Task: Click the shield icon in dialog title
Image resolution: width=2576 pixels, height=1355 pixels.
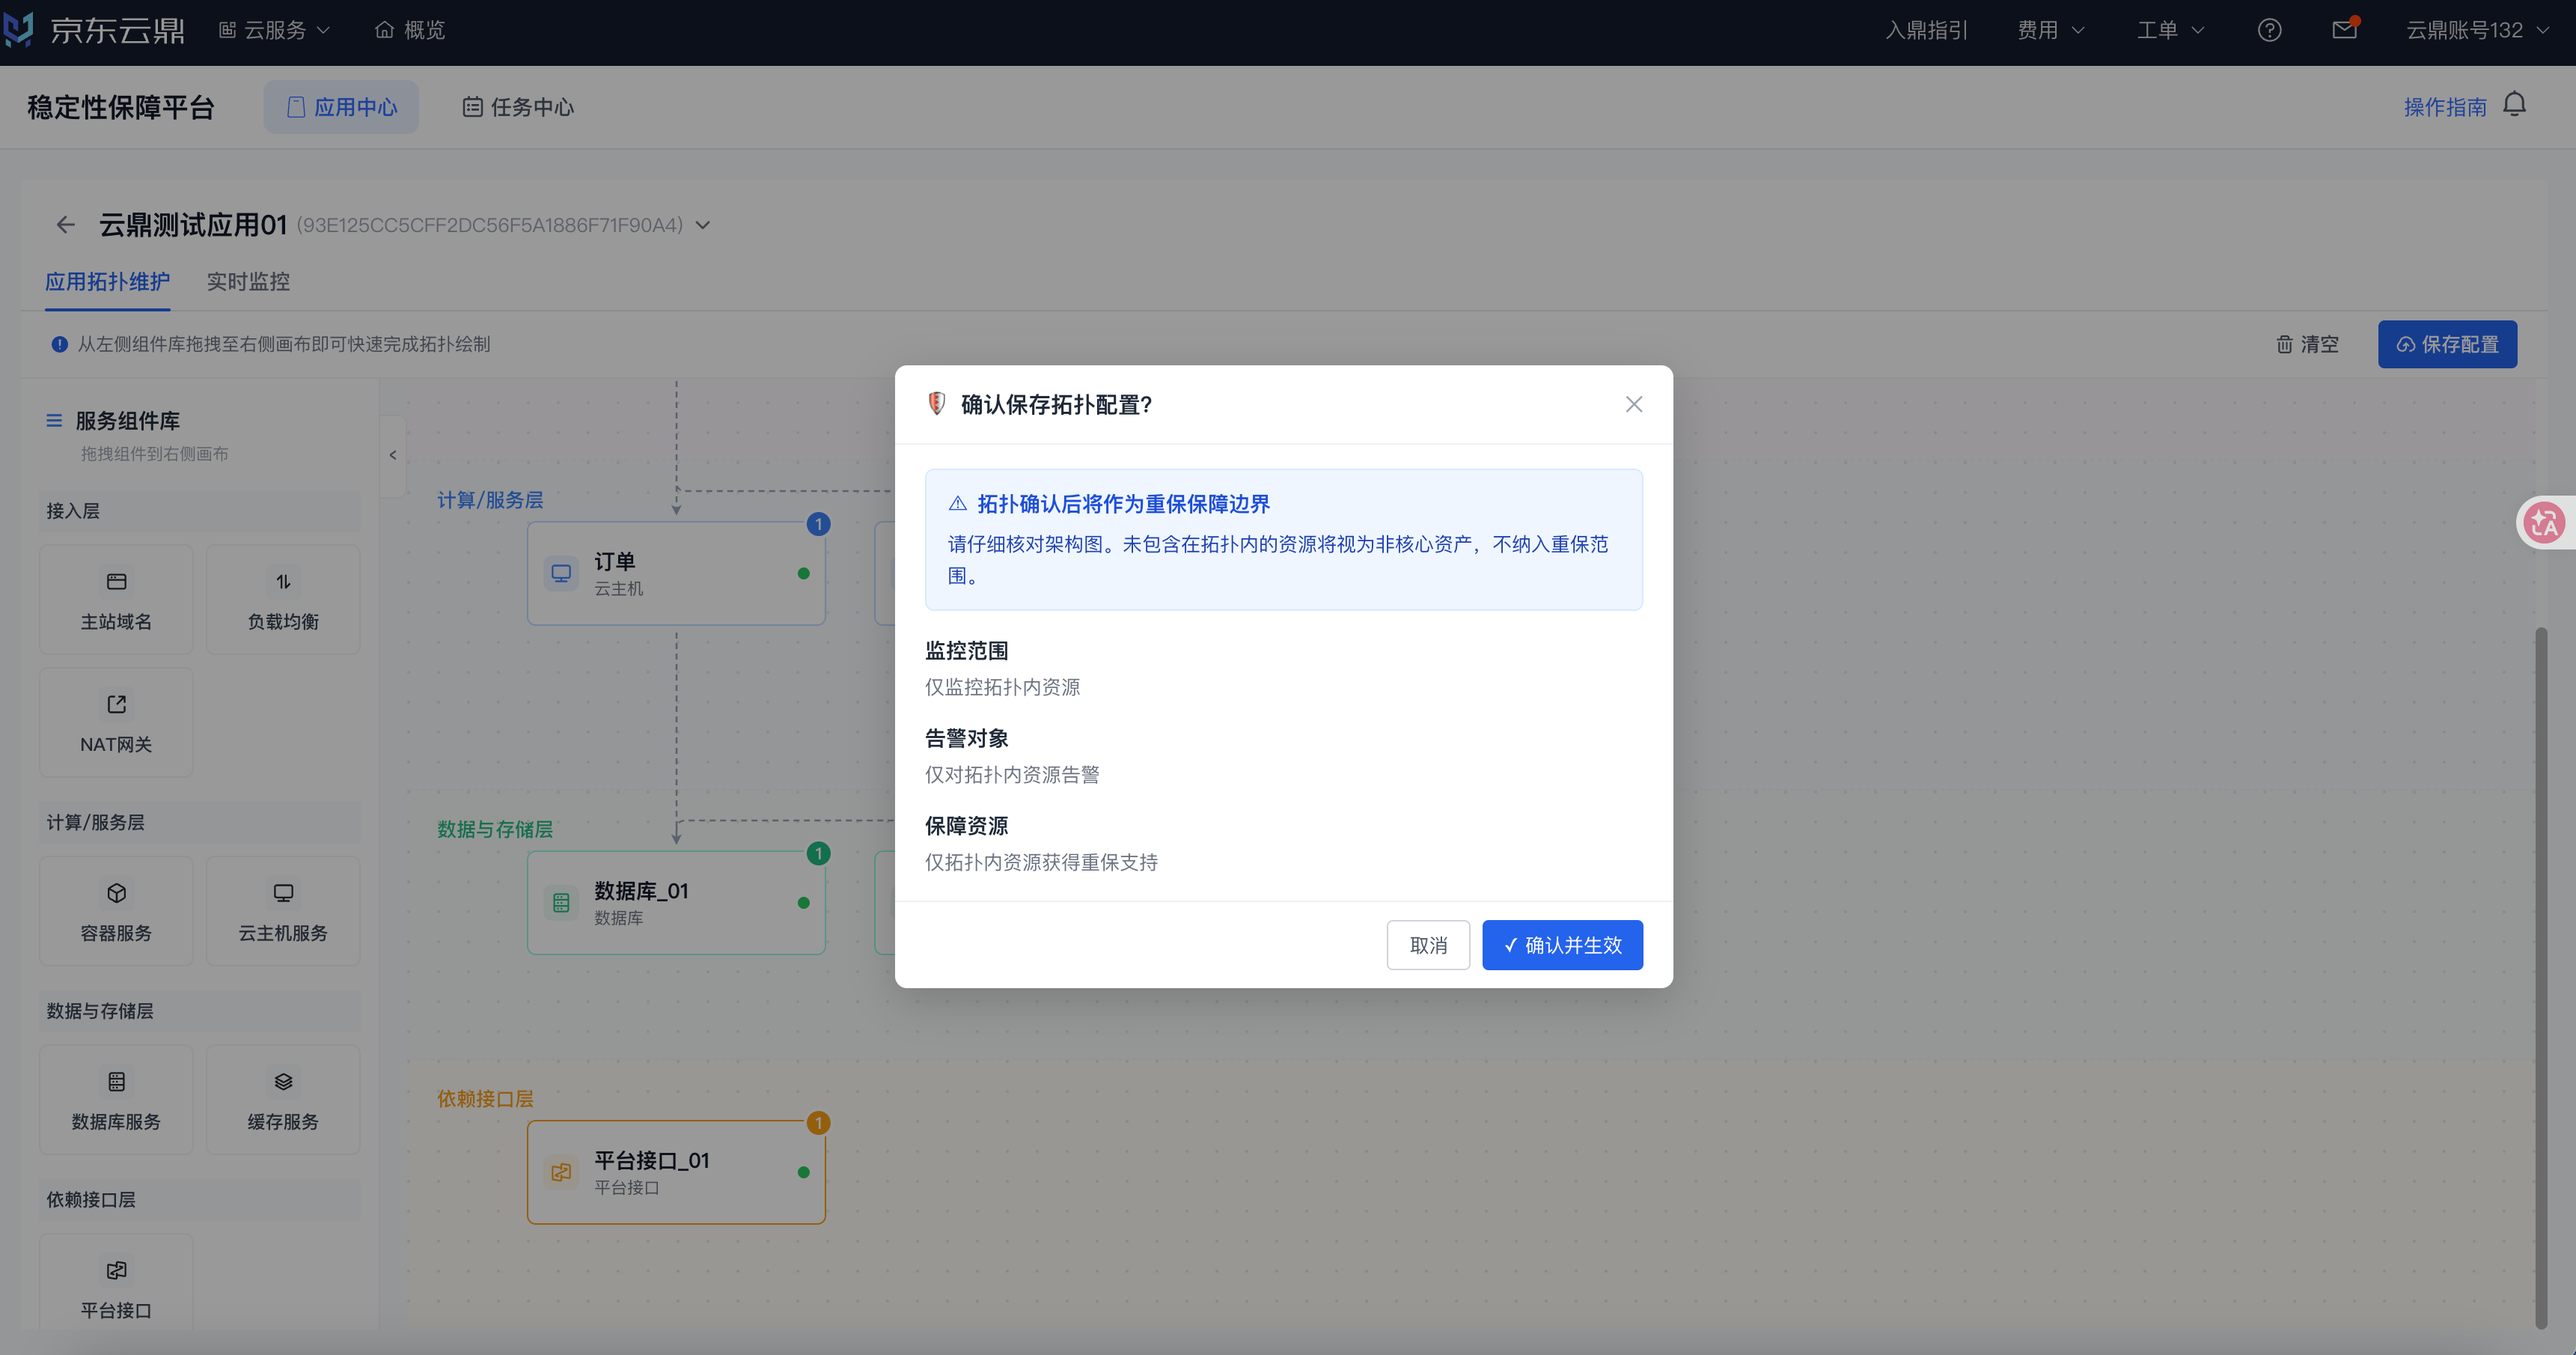Action: [x=937, y=403]
